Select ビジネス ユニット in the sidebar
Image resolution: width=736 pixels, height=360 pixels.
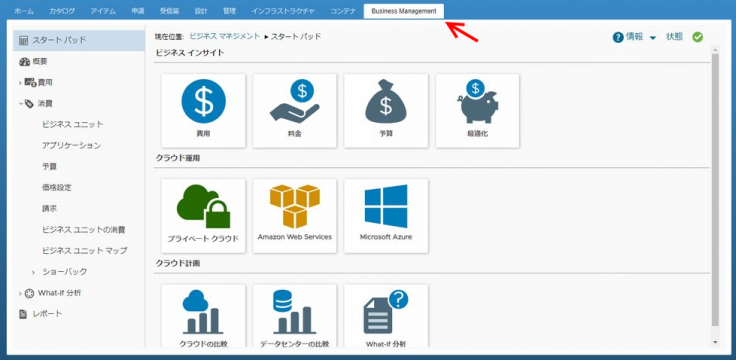pos(73,124)
